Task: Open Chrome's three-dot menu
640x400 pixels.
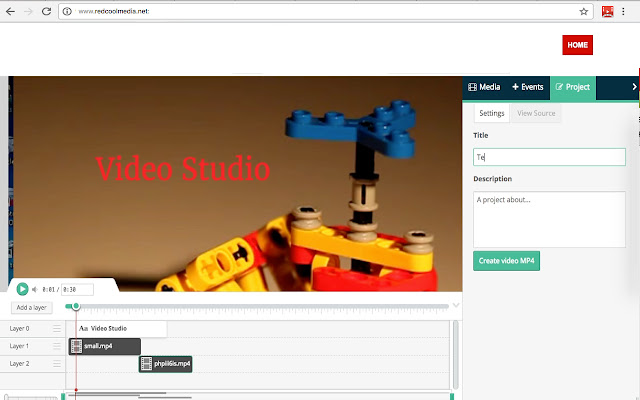Action: [628, 12]
